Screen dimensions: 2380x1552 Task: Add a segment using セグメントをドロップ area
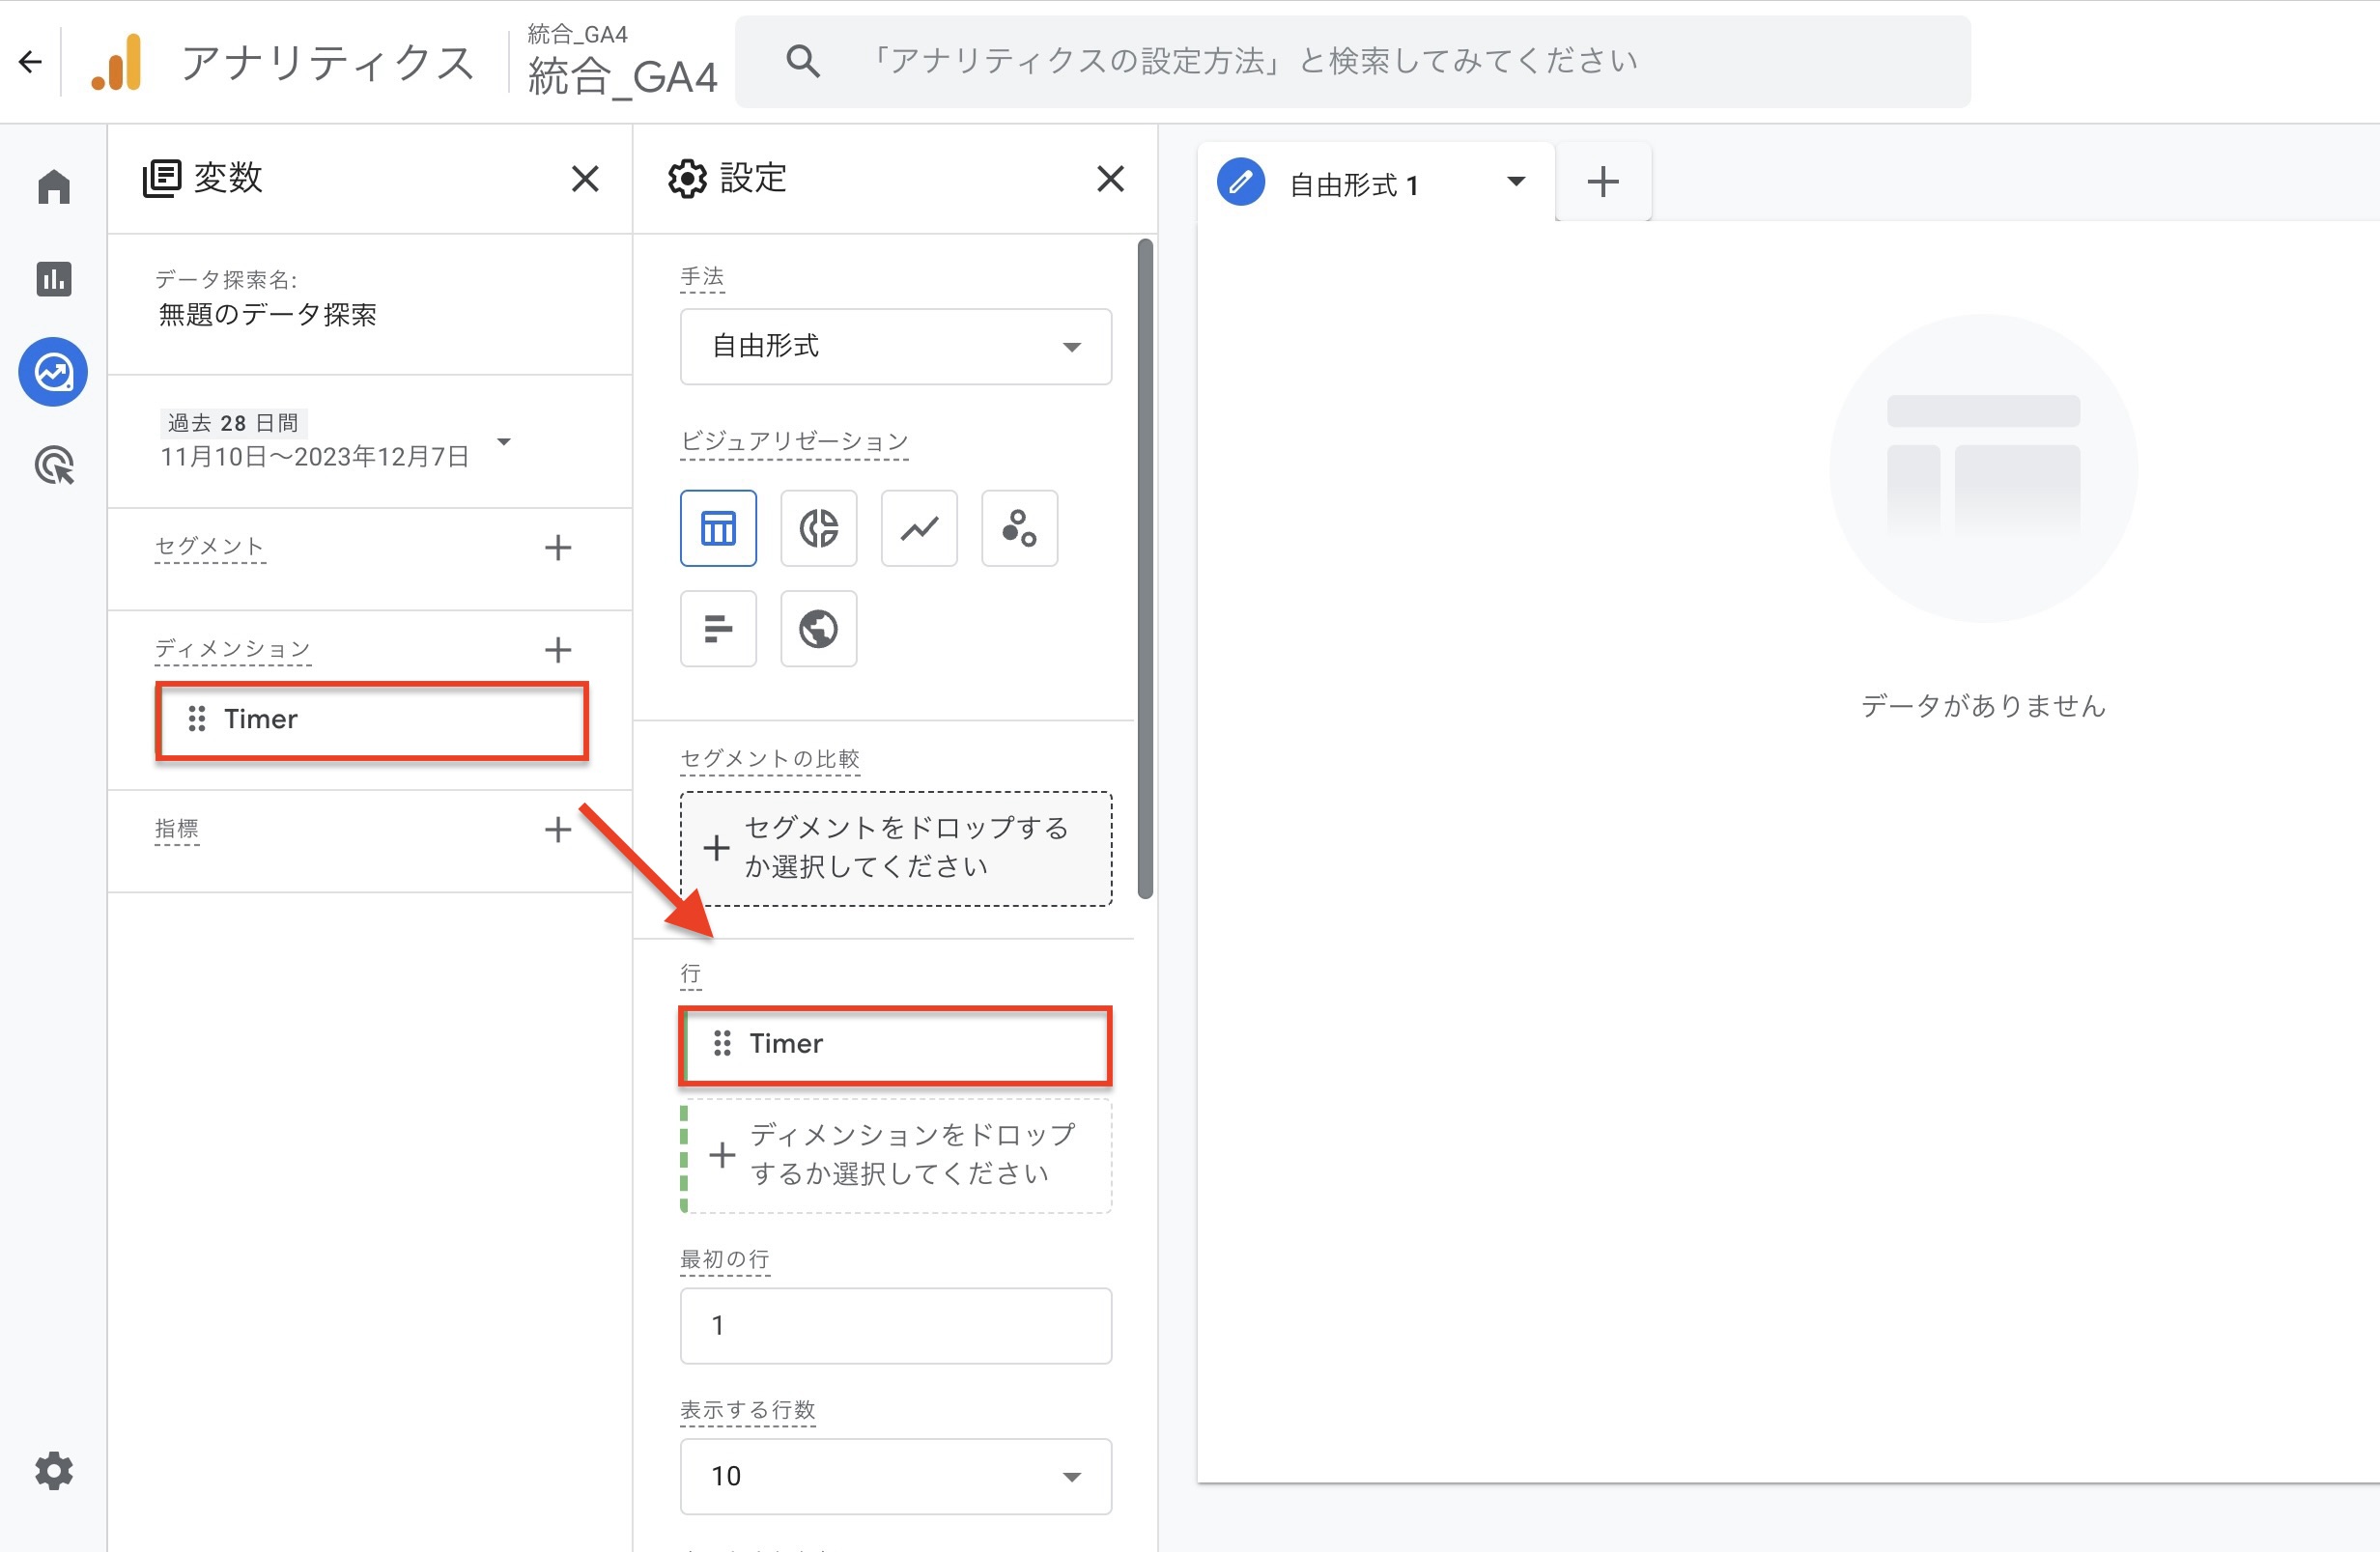point(895,848)
